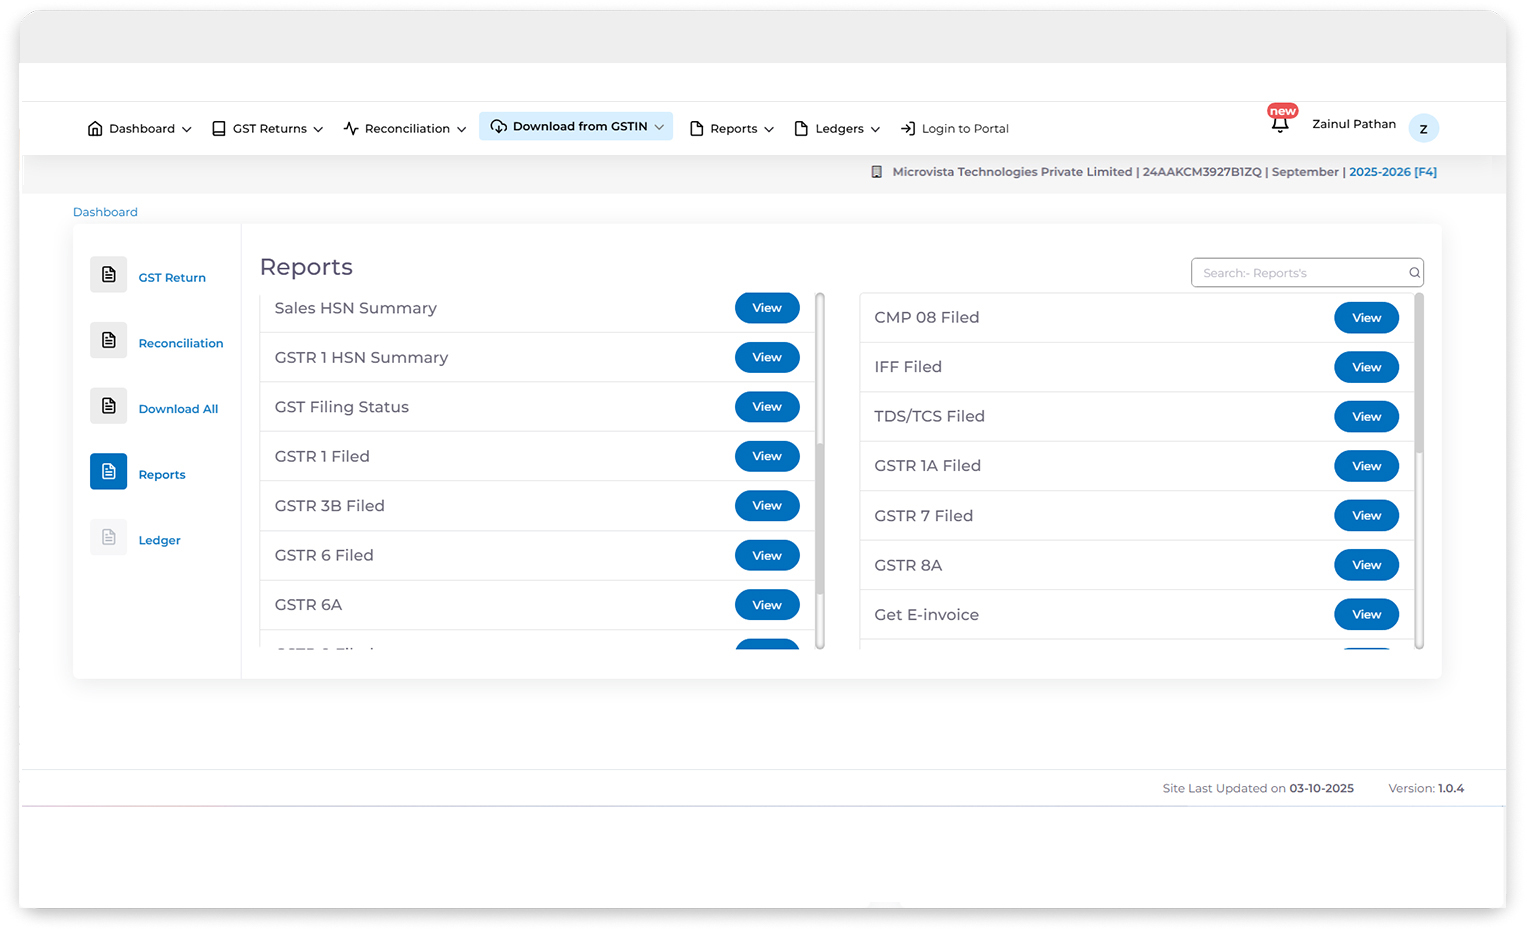Click the Reconciliation sidebar document icon

[108, 341]
